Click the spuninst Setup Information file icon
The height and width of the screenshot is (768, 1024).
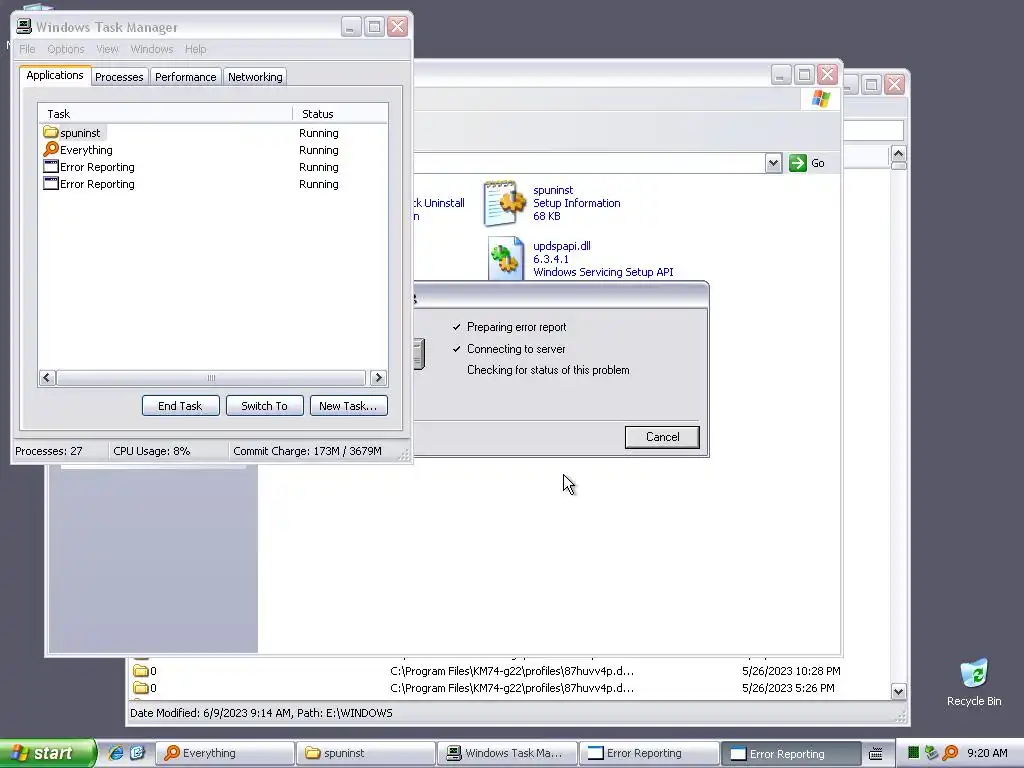coord(504,203)
